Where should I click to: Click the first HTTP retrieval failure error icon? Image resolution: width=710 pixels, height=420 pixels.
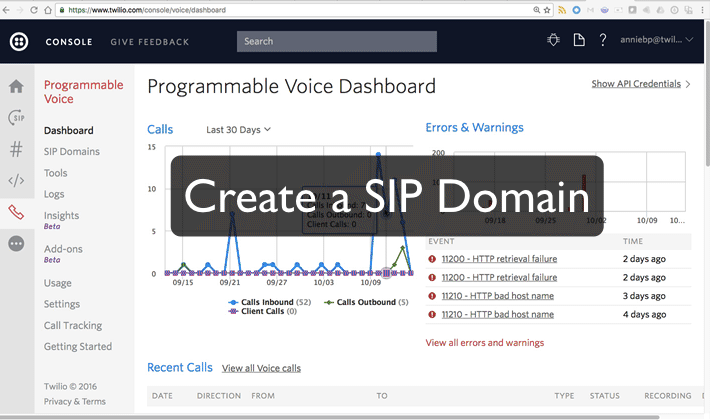[432, 259]
